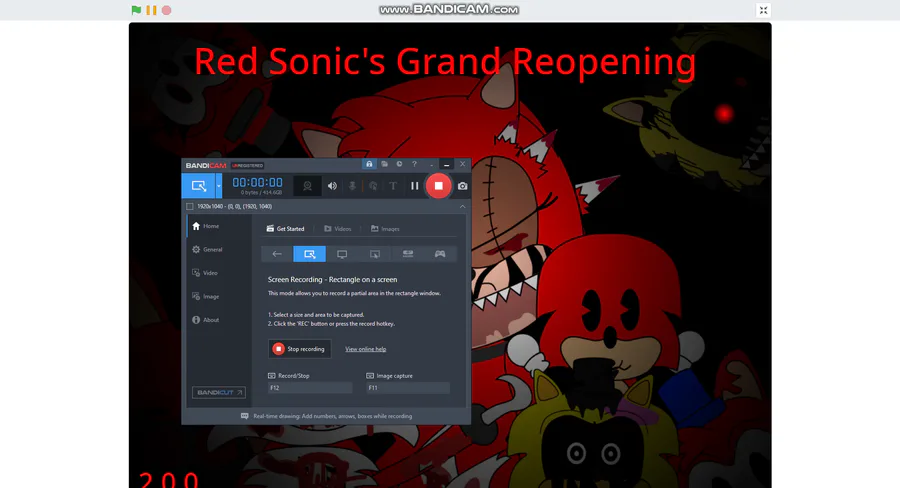This screenshot has width=900, height=488.
Task: Open the output folder icon
Action: pos(385,164)
